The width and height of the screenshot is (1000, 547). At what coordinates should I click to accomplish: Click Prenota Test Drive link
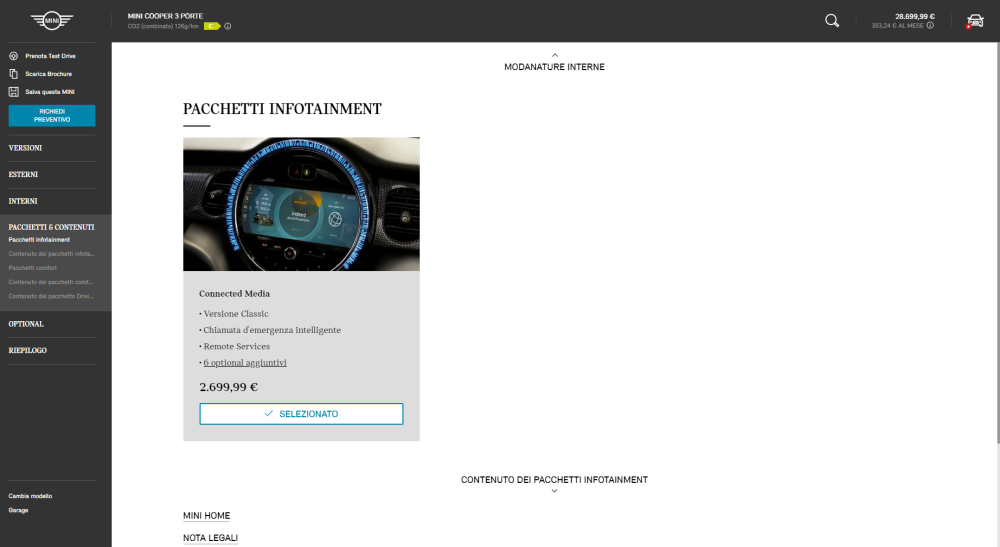tap(50, 56)
